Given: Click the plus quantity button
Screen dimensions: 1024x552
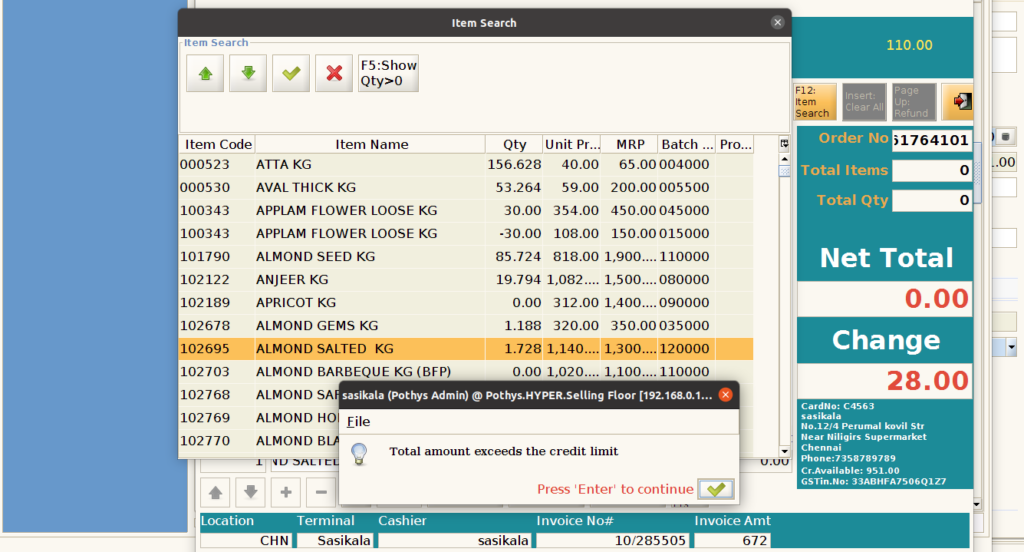Looking at the screenshot, I should (286, 492).
